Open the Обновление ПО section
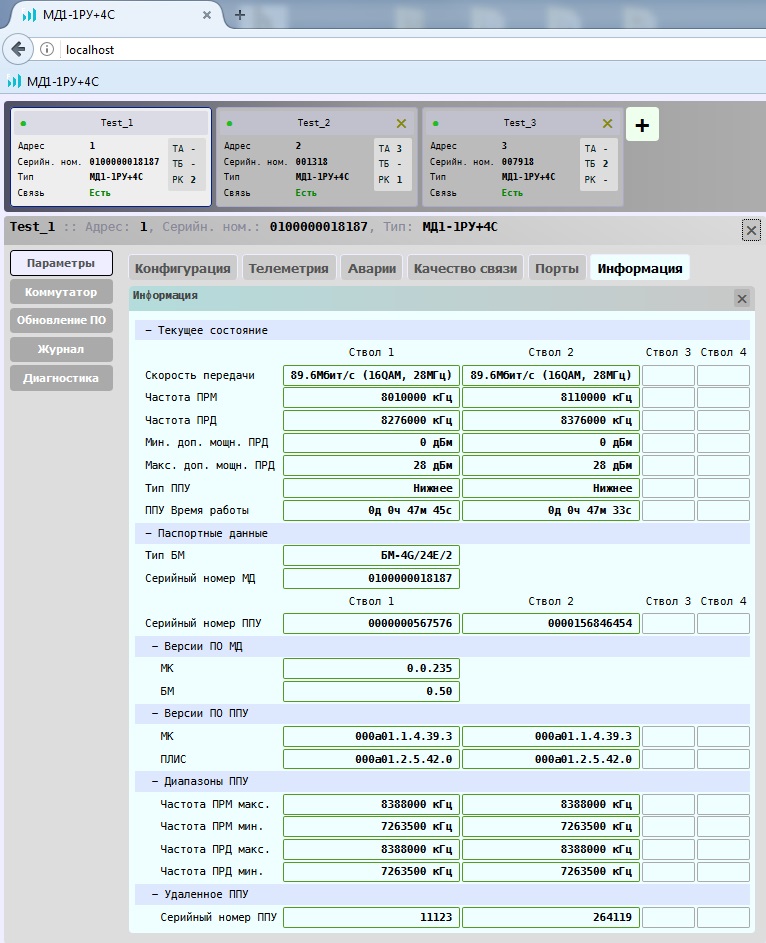The image size is (766, 943). pos(61,320)
